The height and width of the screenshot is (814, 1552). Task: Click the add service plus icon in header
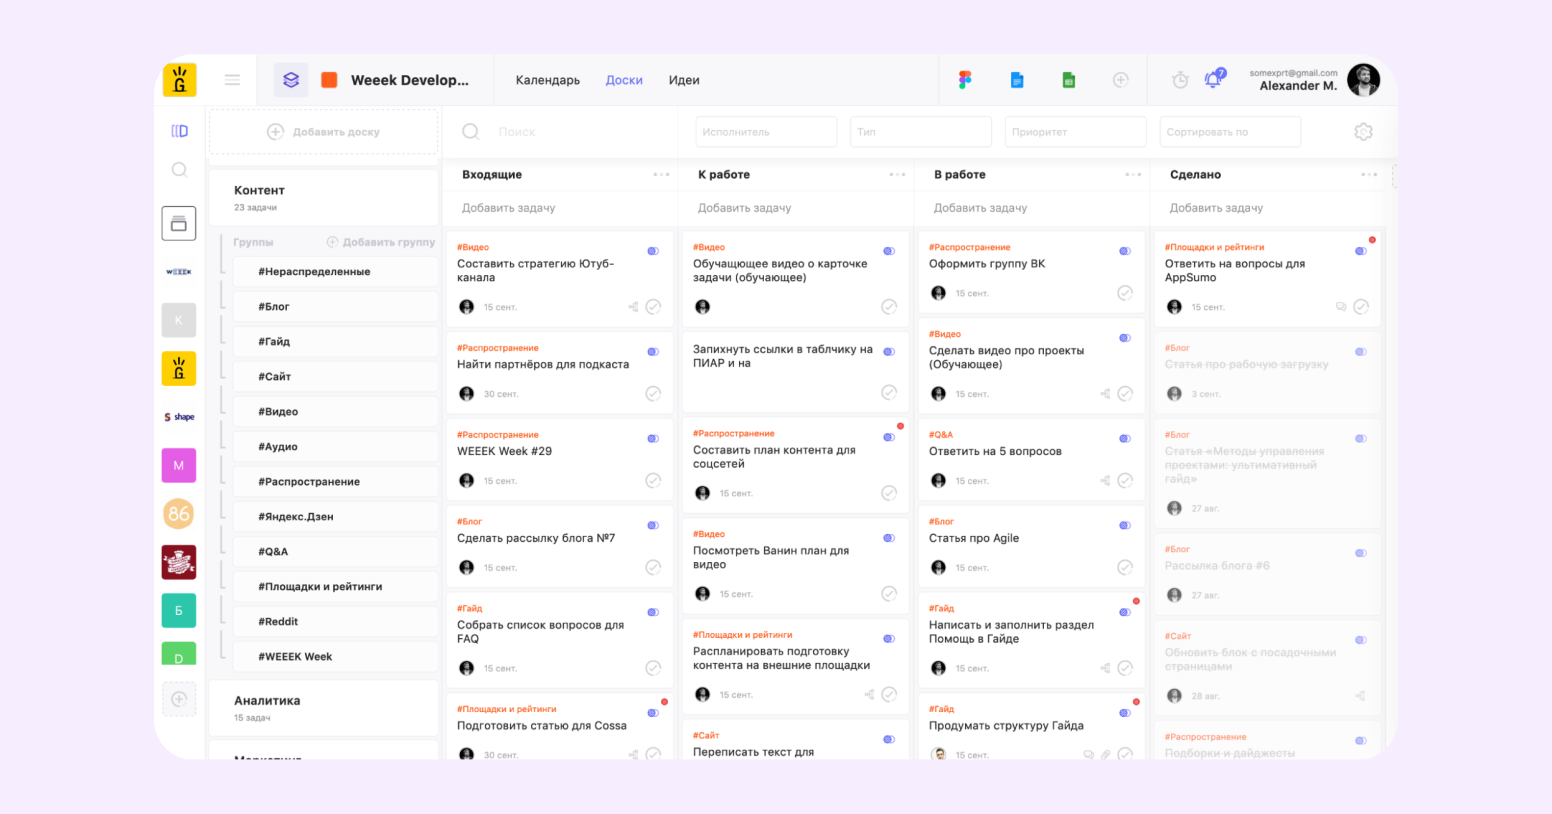[1121, 80]
